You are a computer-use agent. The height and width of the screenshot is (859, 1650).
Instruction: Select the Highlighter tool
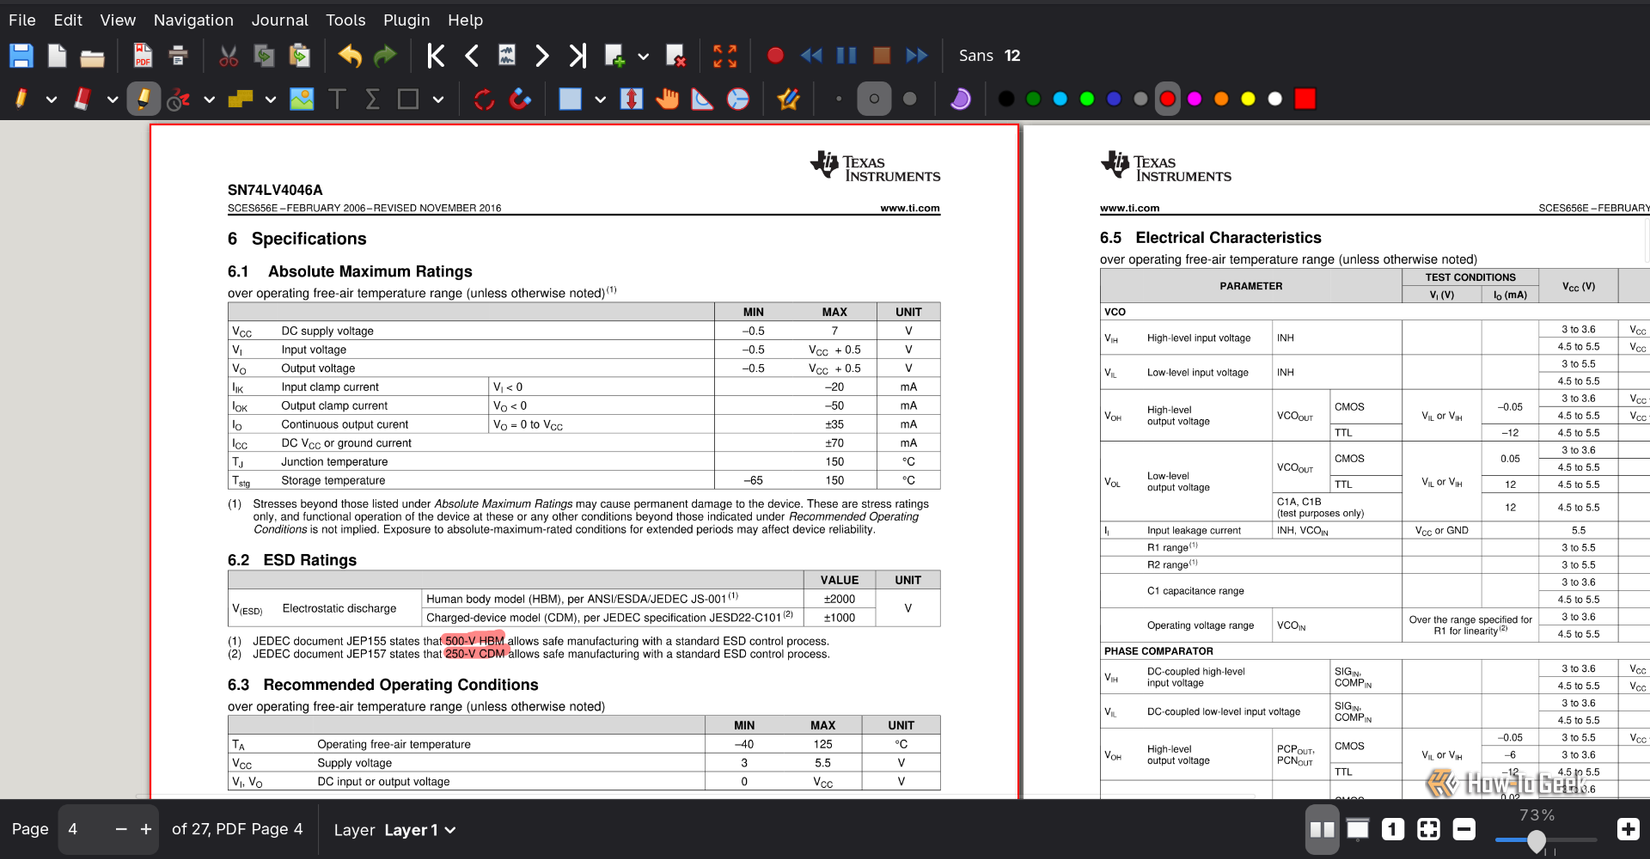click(x=143, y=99)
